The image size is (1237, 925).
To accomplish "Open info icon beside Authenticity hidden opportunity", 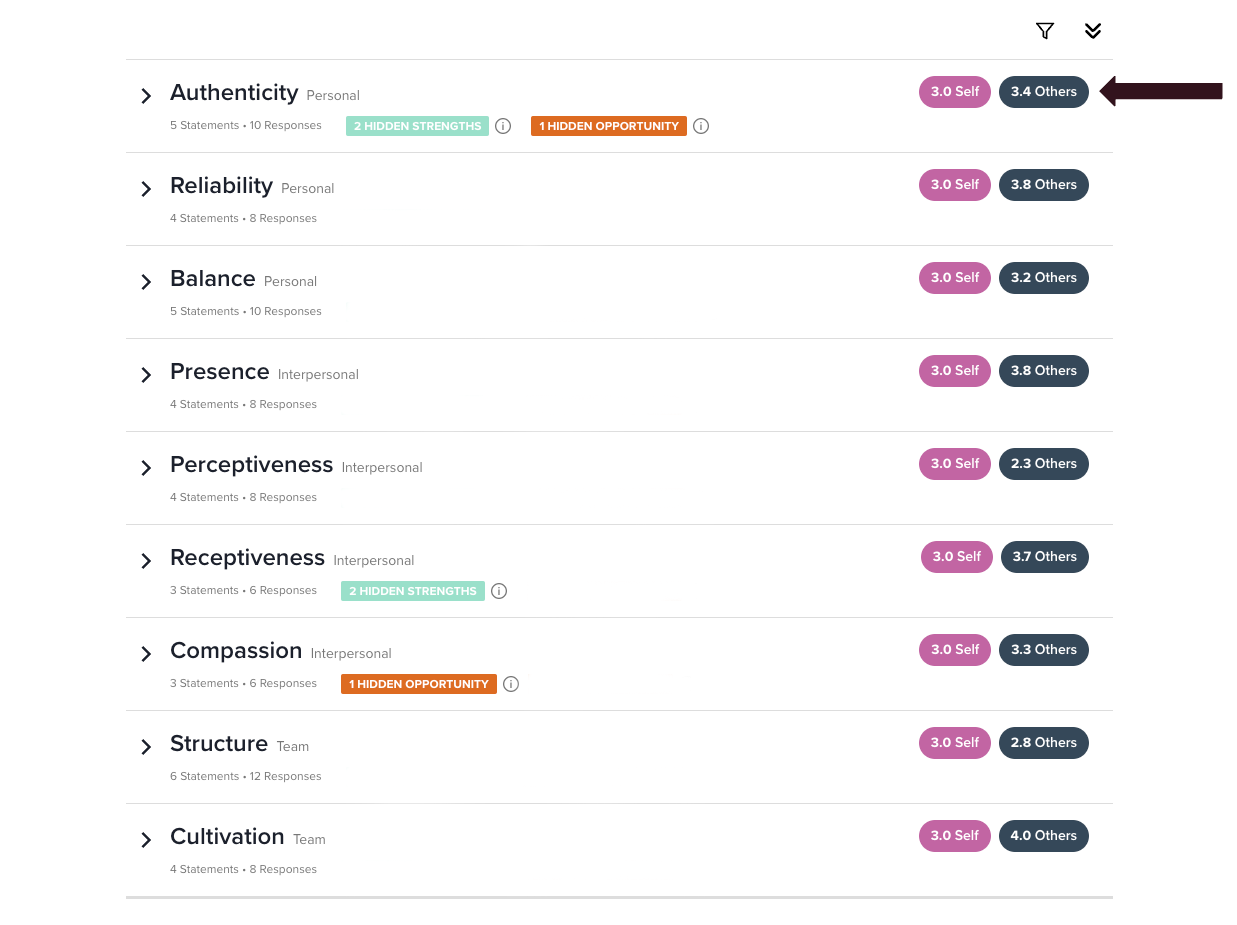I will (x=701, y=126).
